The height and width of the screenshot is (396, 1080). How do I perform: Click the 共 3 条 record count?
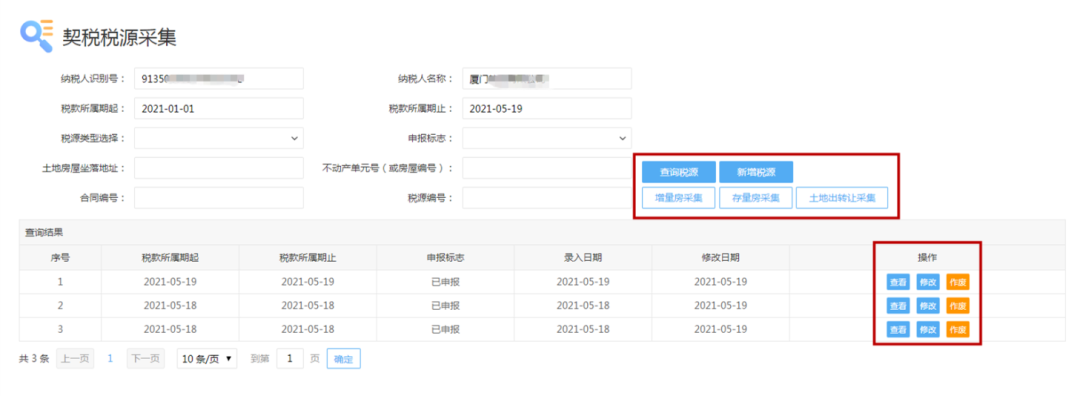point(34,359)
